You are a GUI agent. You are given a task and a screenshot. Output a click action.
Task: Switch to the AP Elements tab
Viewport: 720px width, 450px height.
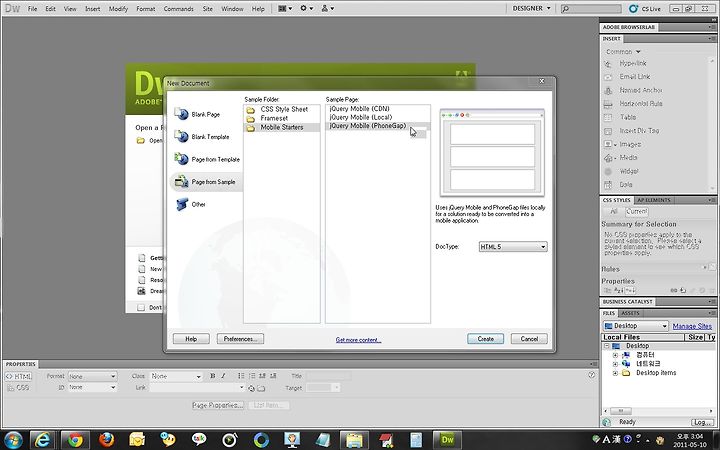coord(654,200)
